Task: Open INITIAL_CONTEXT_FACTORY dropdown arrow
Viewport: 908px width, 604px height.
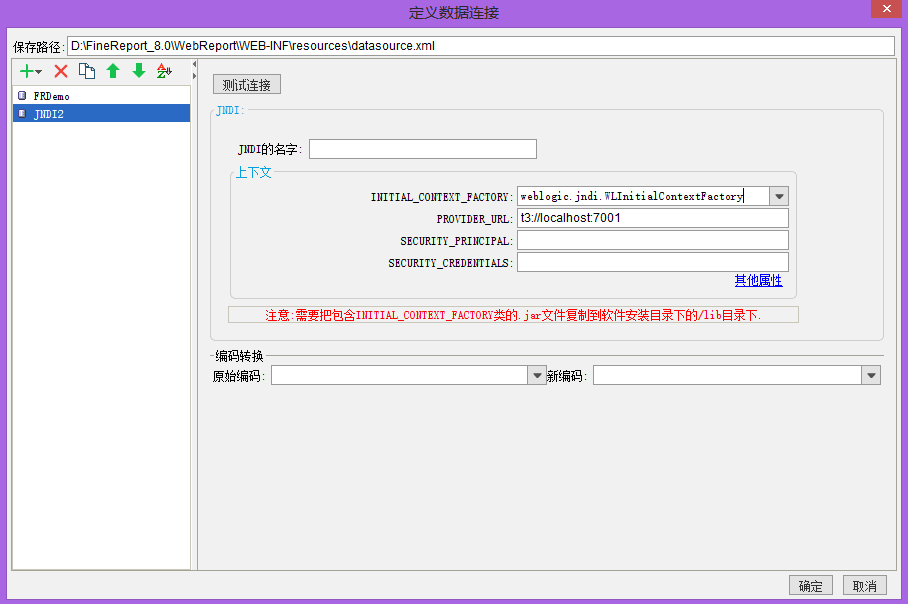Action: tap(779, 196)
